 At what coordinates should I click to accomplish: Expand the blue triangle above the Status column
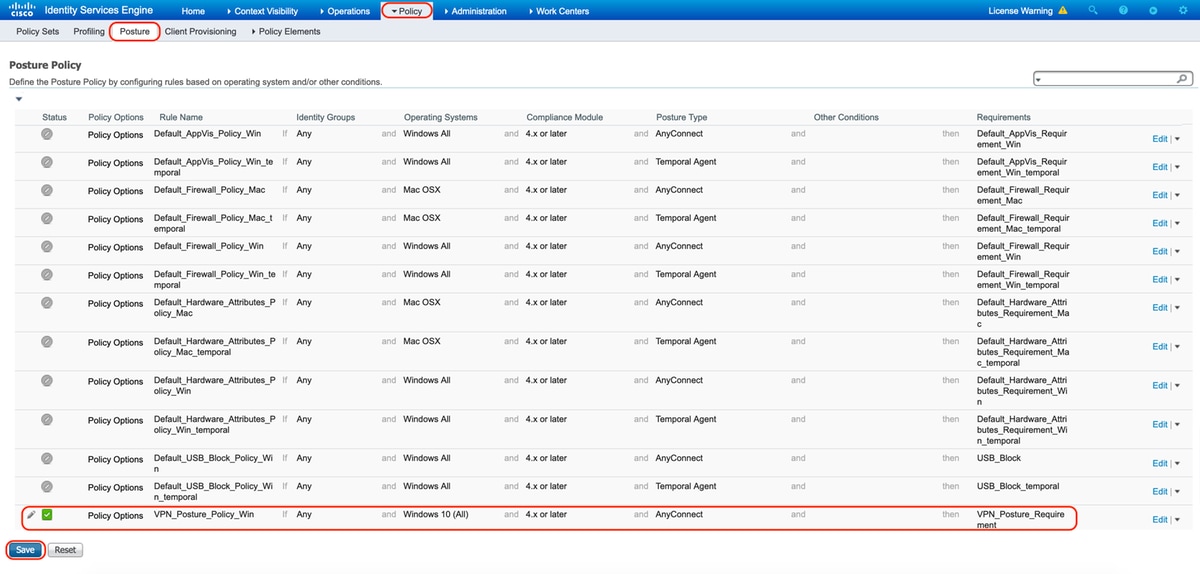click(18, 99)
